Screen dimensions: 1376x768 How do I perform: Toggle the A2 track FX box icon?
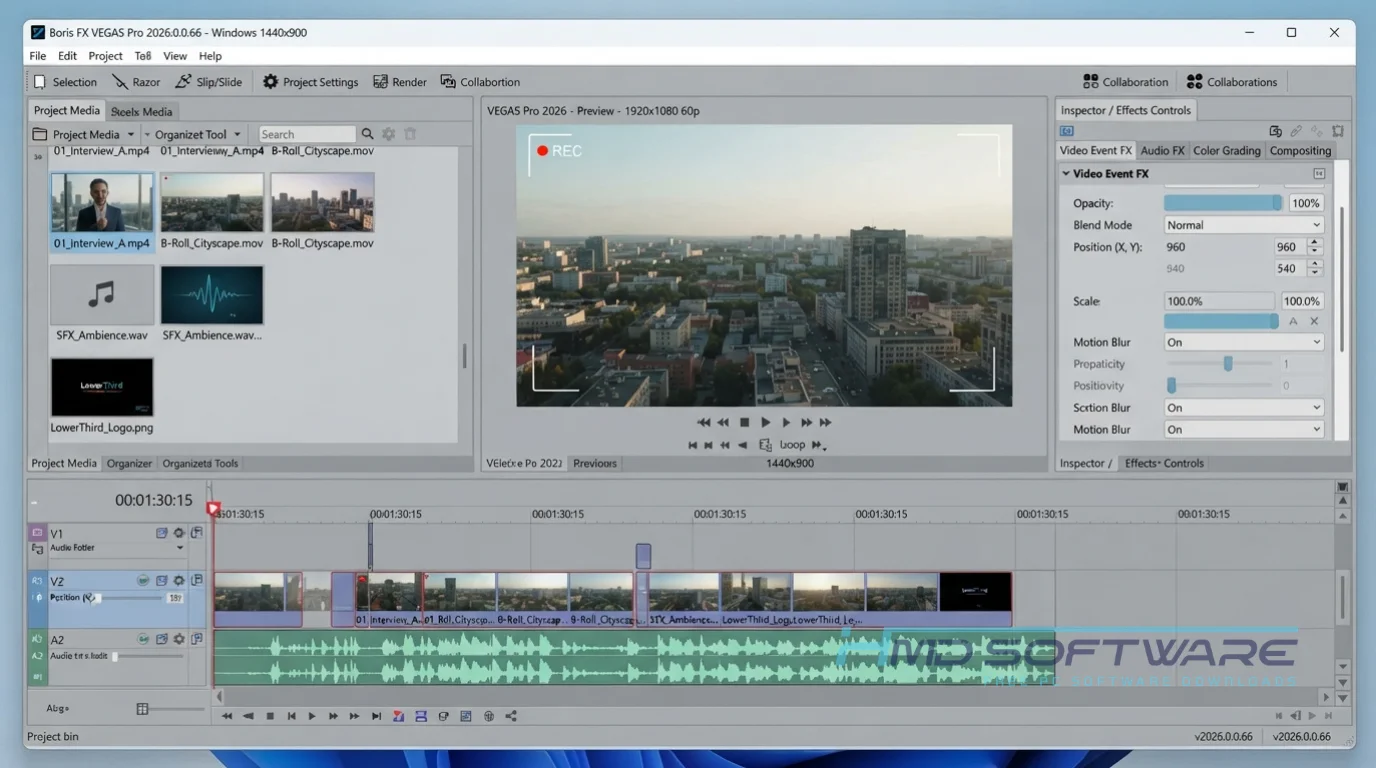162,639
